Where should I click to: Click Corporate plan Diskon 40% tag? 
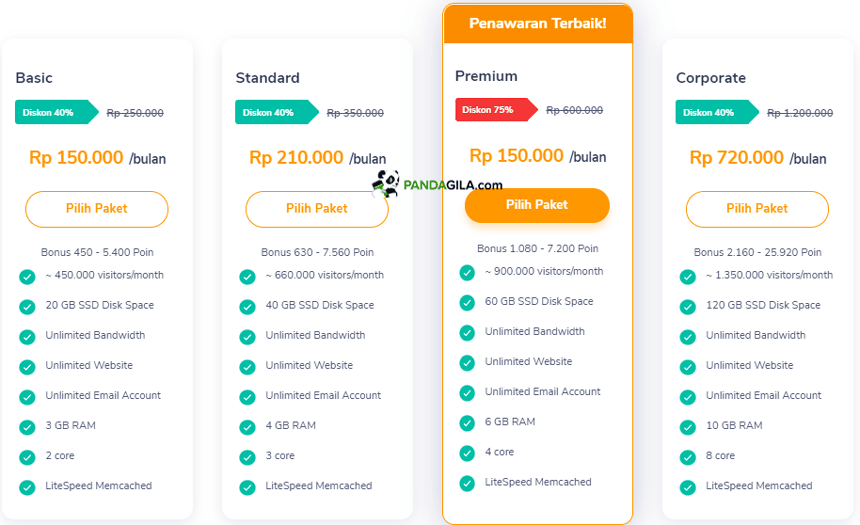pyautogui.click(x=717, y=112)
